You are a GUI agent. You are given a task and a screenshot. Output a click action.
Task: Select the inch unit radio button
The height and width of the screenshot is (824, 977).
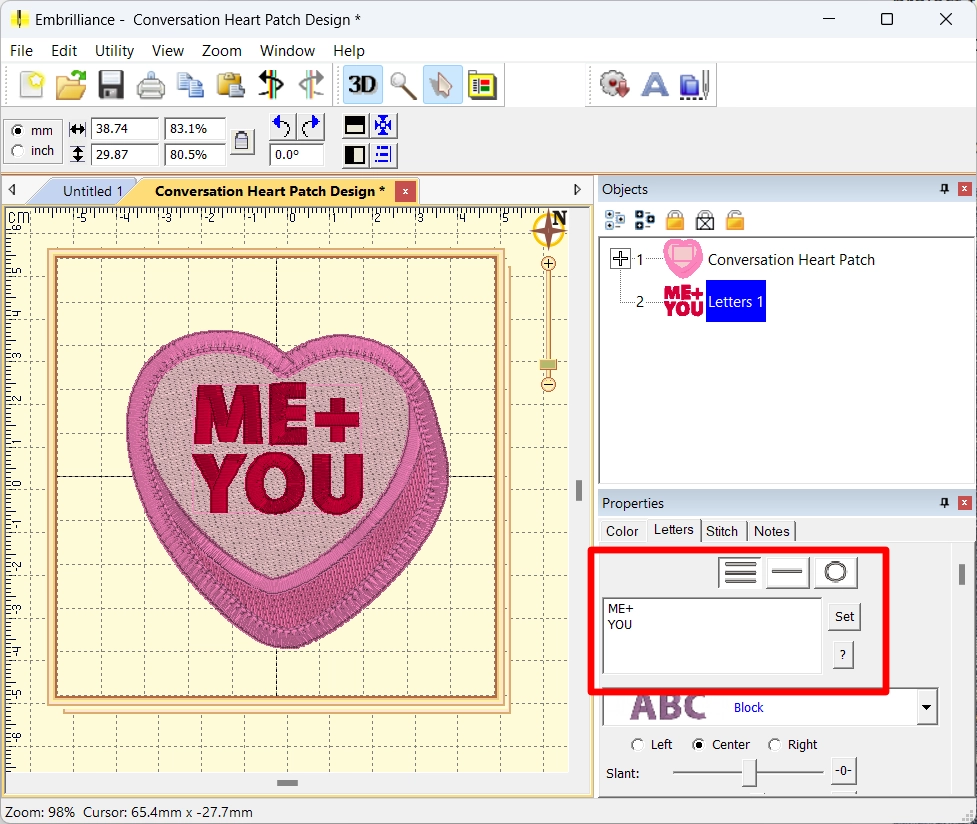[18, 151]
